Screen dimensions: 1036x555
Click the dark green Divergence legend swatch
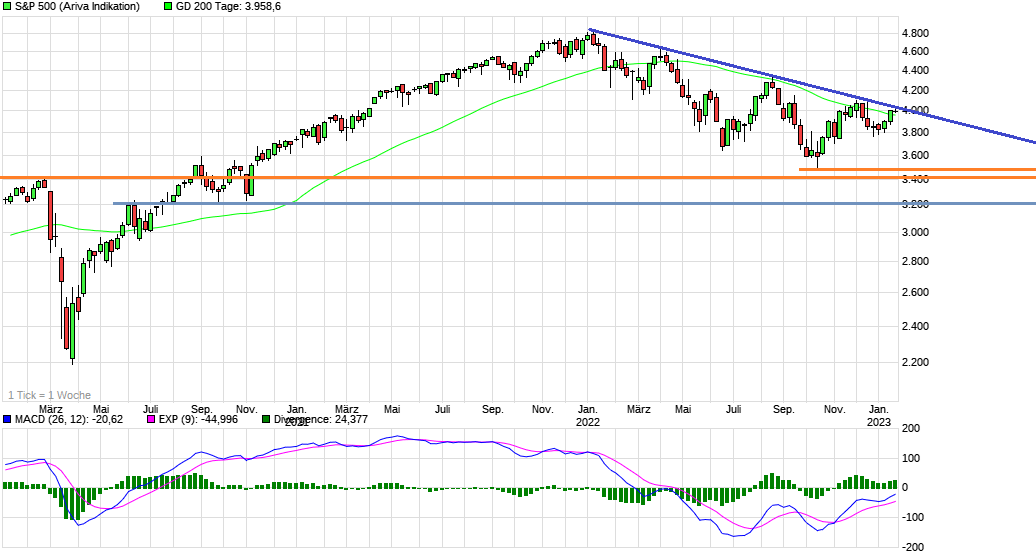266,420
